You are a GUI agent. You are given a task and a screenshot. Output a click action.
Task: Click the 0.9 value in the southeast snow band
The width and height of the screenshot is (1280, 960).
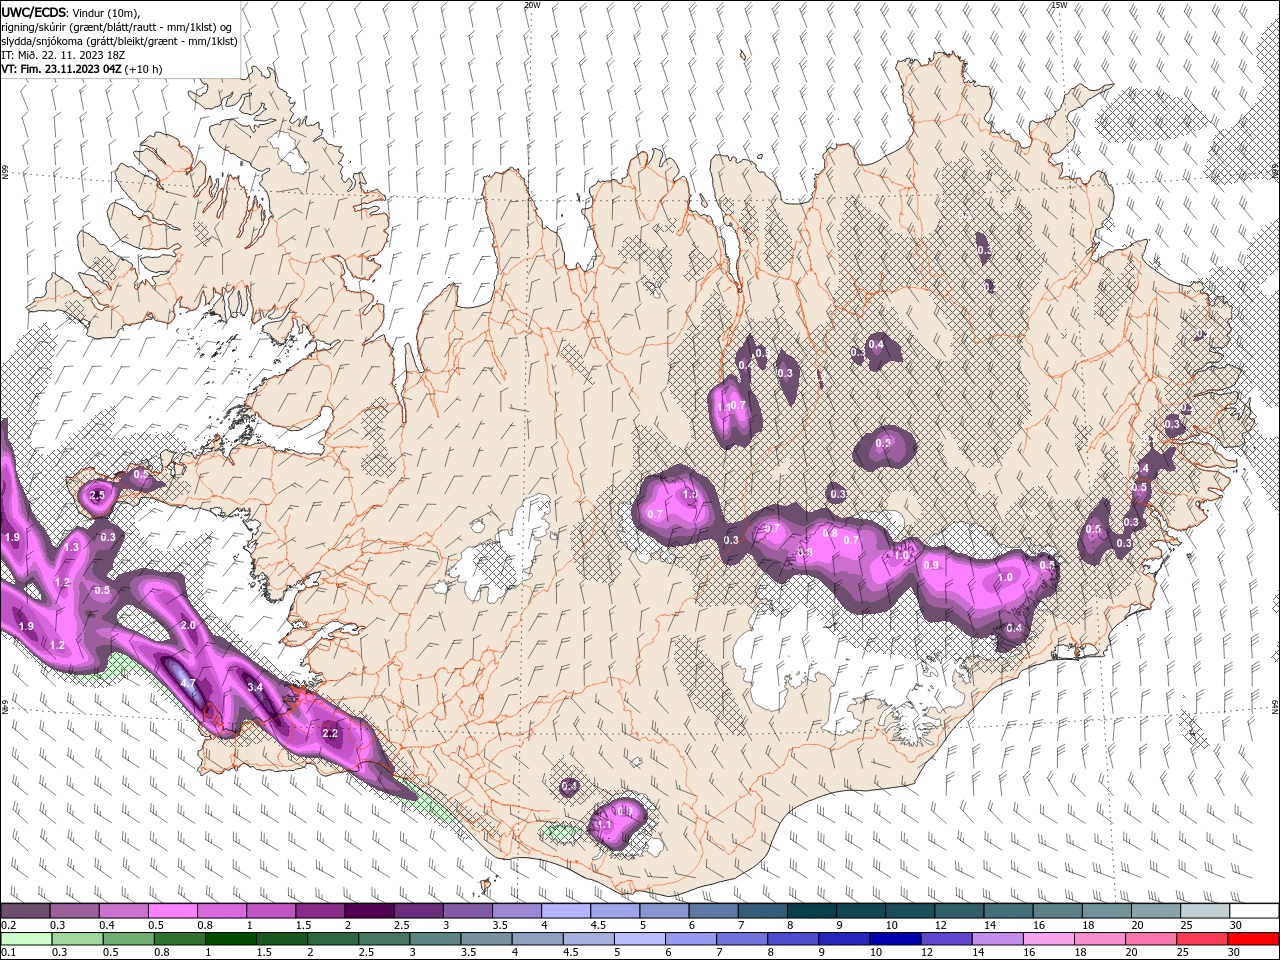[932, 566]
